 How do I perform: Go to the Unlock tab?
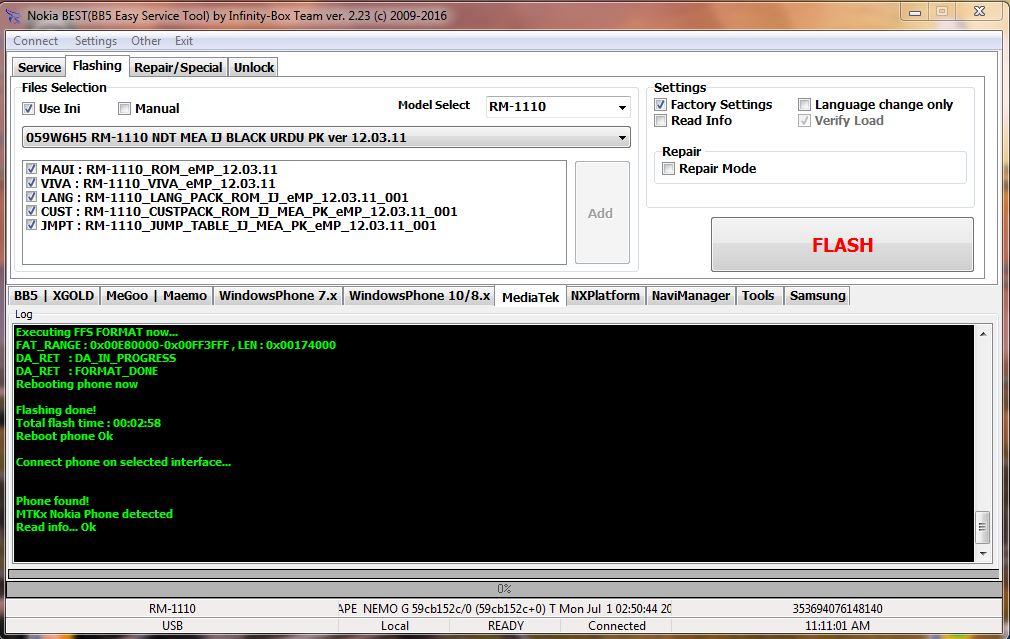point(254,67)
